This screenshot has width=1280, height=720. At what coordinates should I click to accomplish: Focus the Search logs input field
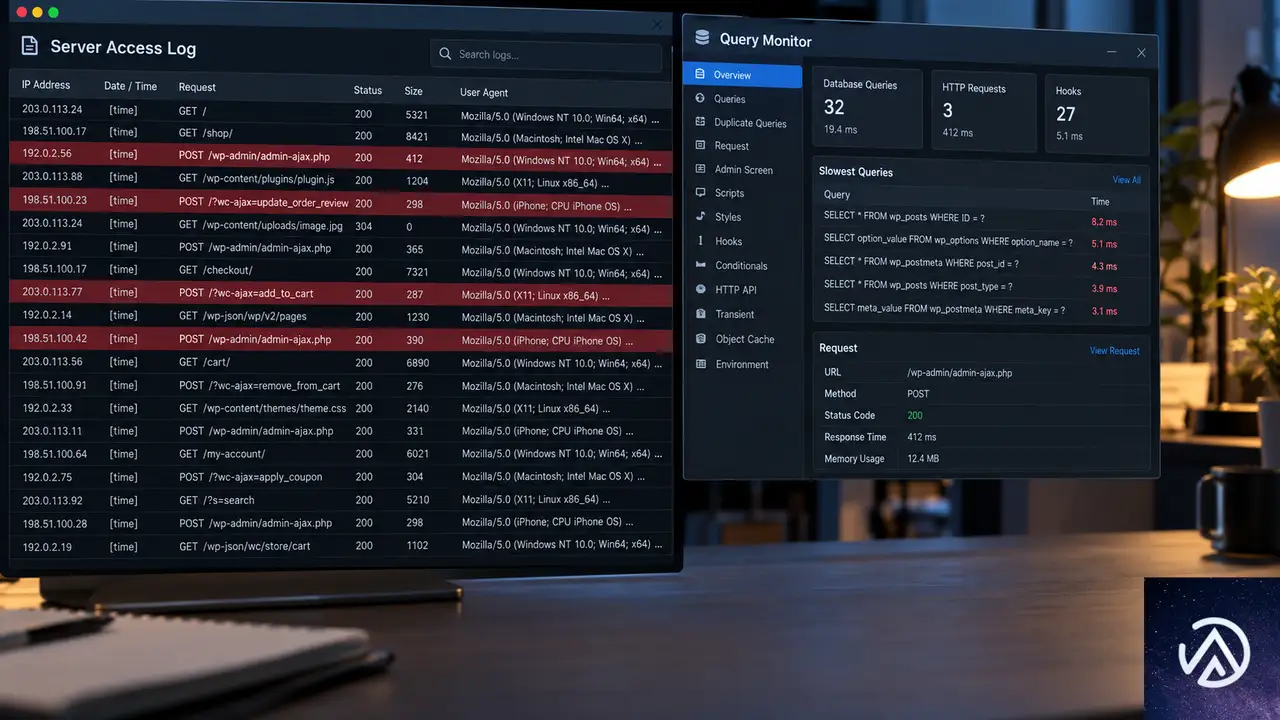(546, 55)
